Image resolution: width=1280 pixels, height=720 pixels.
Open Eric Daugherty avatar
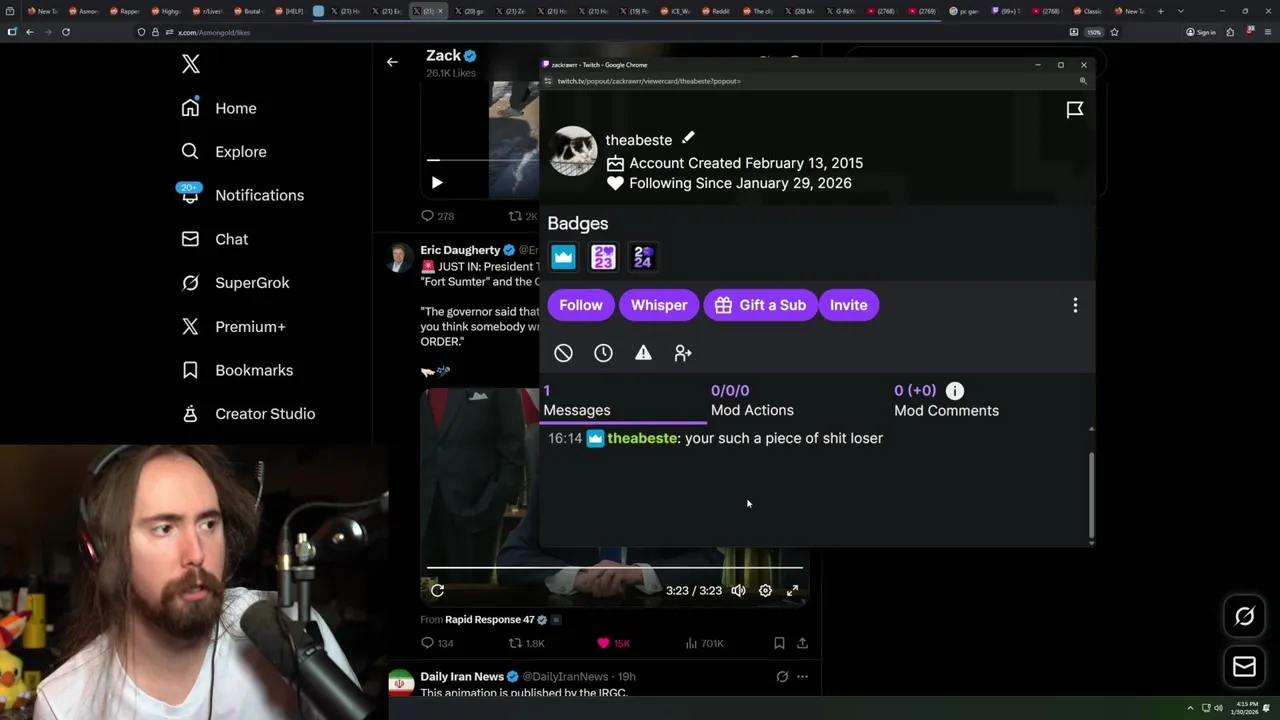click(x=399, y=258)
